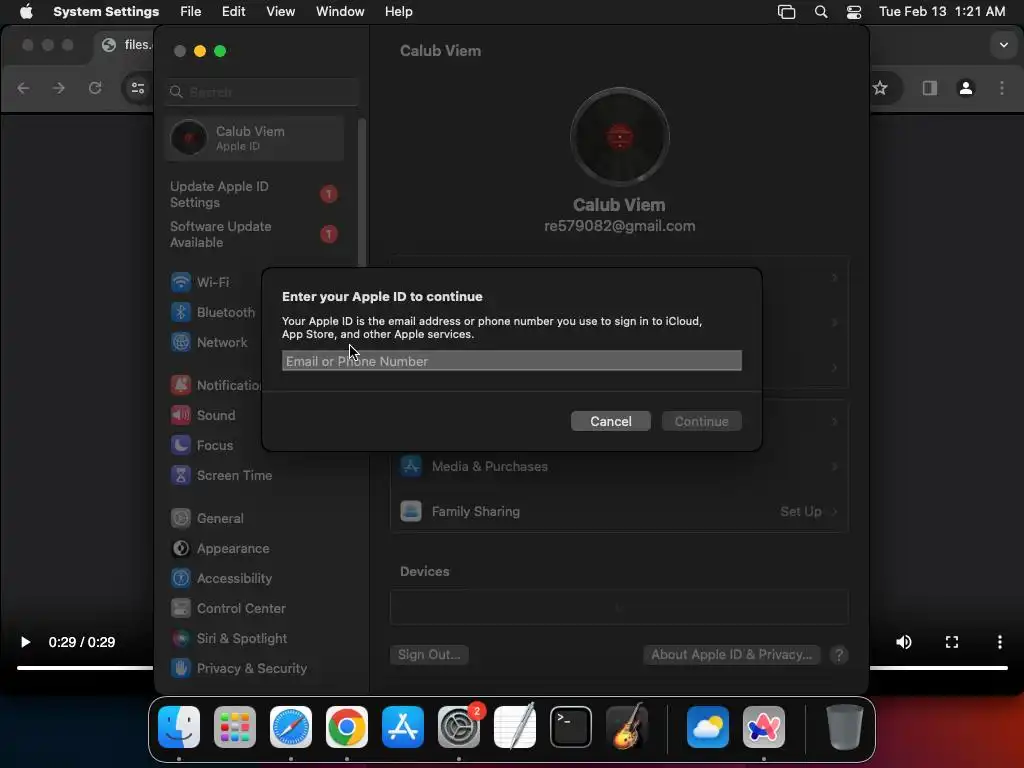Open About Apple ID & Privacy
Viewport: 1024px width, 768px height.
coord(731,654)
